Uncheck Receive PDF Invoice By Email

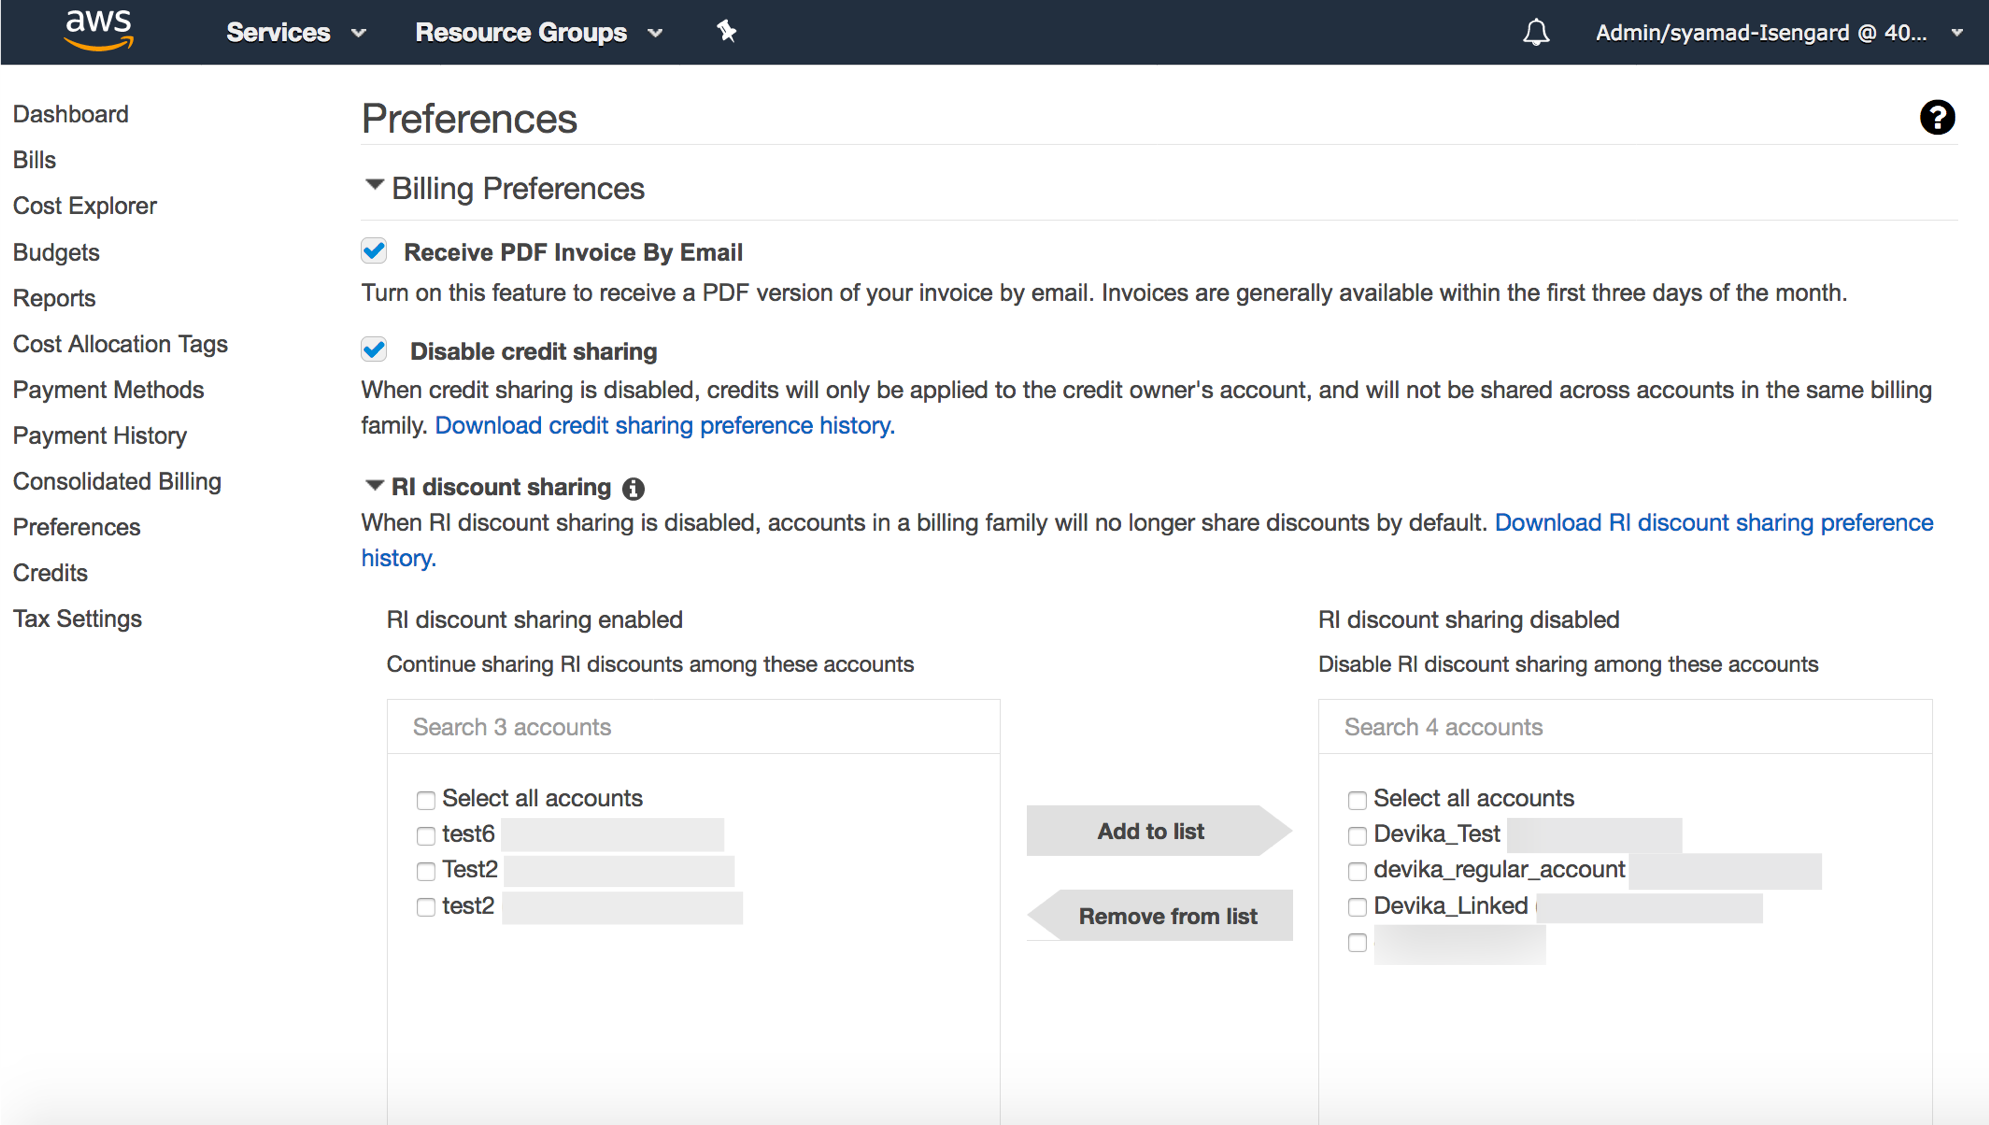click(x=375, y=251)
